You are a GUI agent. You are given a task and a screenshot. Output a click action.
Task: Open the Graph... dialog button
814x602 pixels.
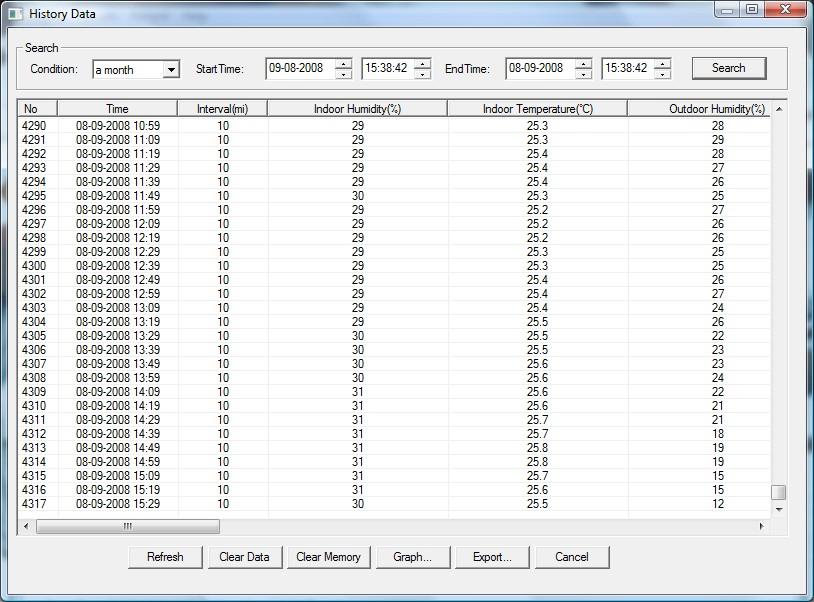click(412, 557)
